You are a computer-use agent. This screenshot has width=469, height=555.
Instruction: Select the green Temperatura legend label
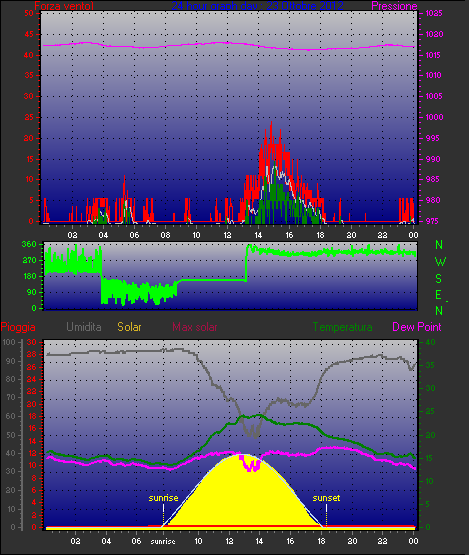(x=342, y=327)
